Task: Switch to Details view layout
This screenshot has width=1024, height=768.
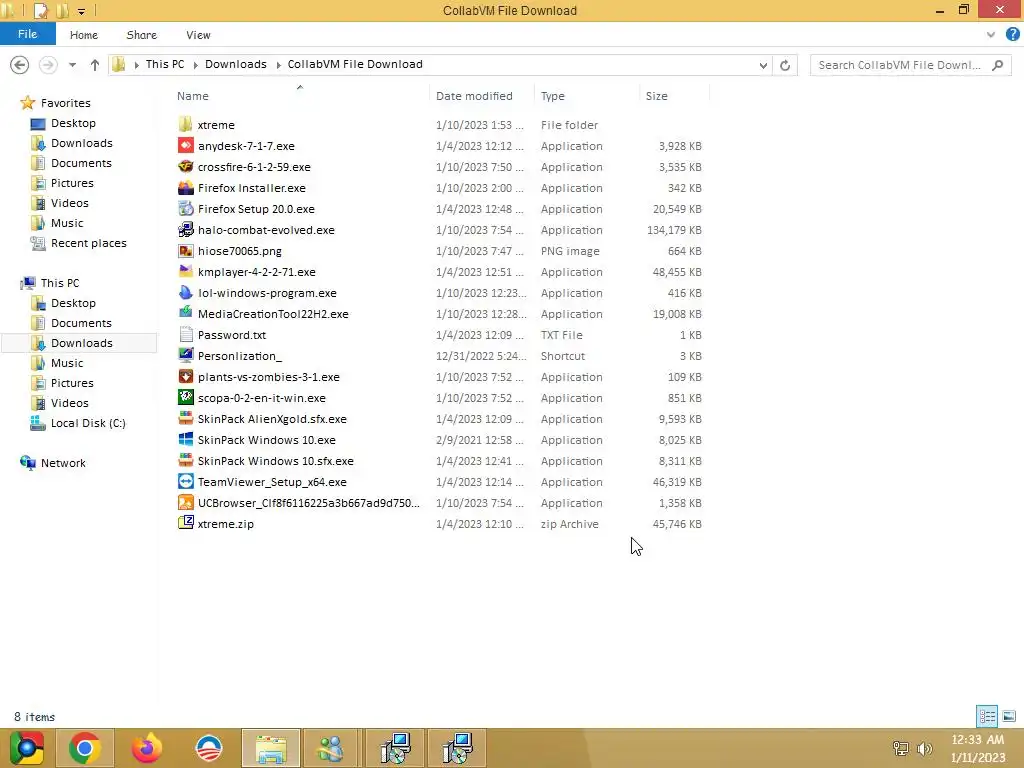Action: pyautogui.click(x=987, y=716)
